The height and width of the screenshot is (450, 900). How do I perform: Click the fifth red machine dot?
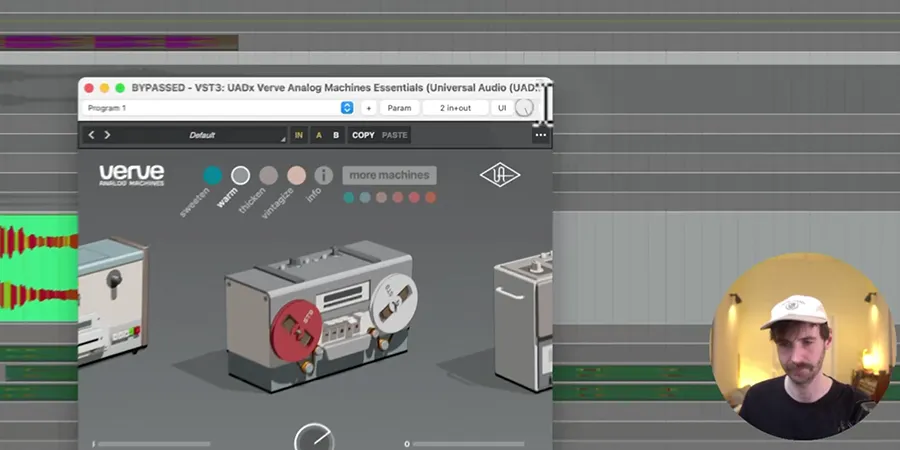(414, 197)
